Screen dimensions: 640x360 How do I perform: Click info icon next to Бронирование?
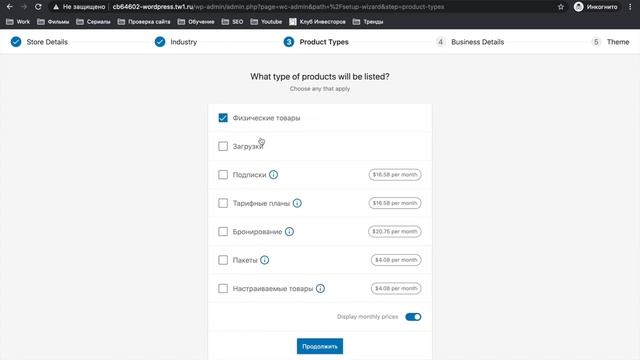click(x=289, y=231)
